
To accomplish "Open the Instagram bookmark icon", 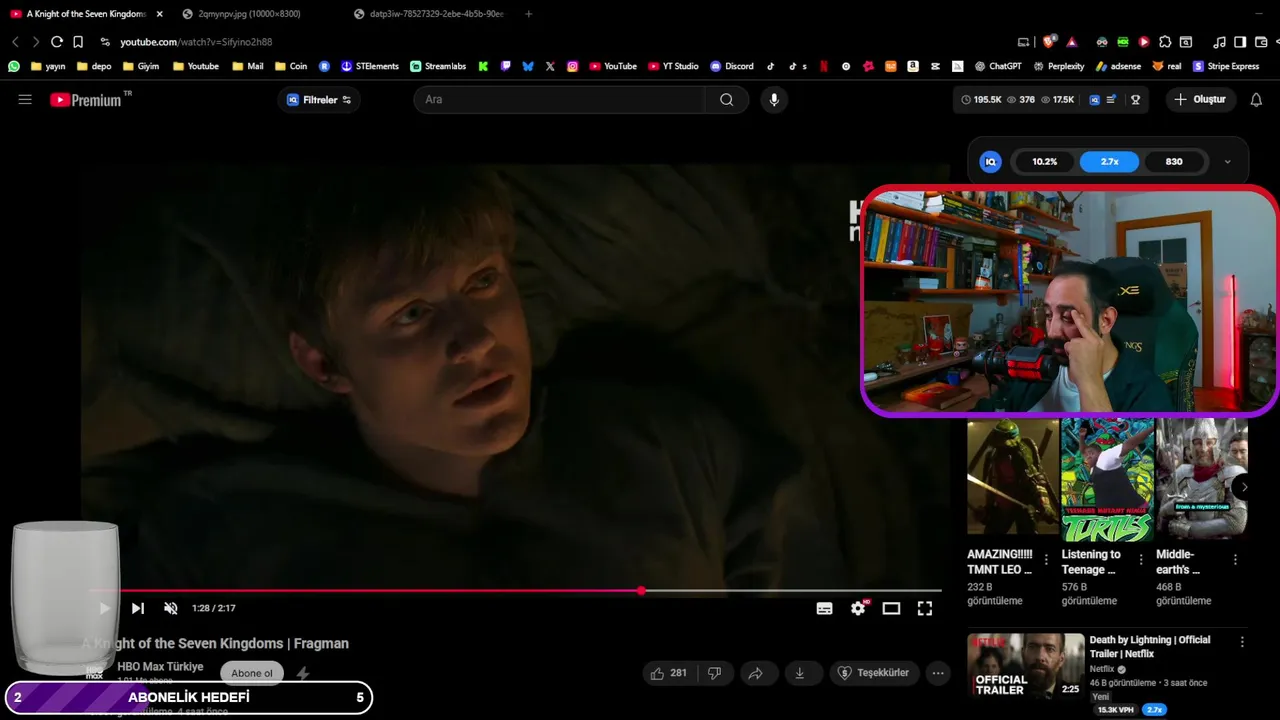I will (572, 66).
